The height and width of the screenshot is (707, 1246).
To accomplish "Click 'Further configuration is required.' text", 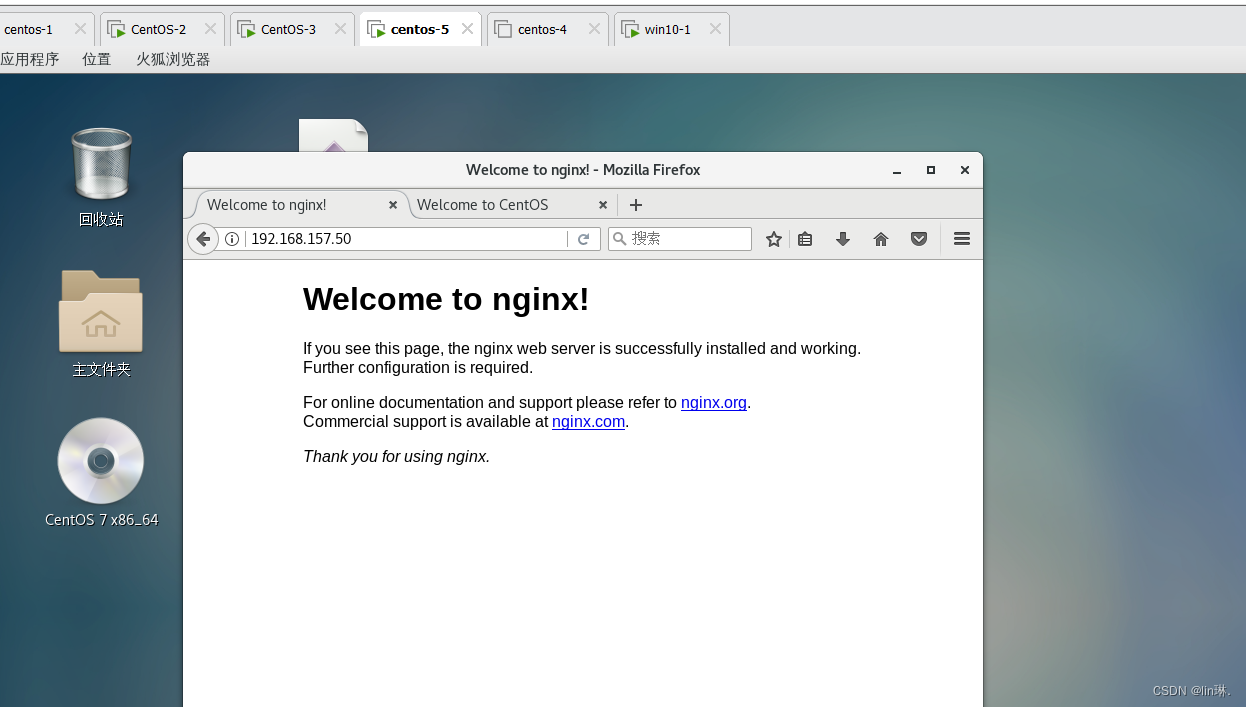I will pyautogui.click(x=418, y=367).
